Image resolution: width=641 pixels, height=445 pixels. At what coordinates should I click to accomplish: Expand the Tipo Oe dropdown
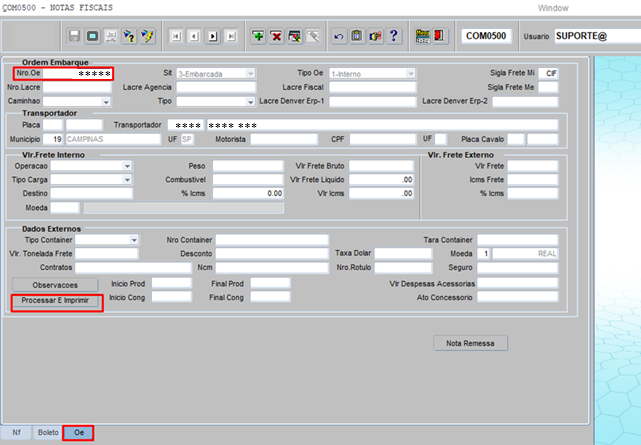pyautogui.click(x=410, y=74)
